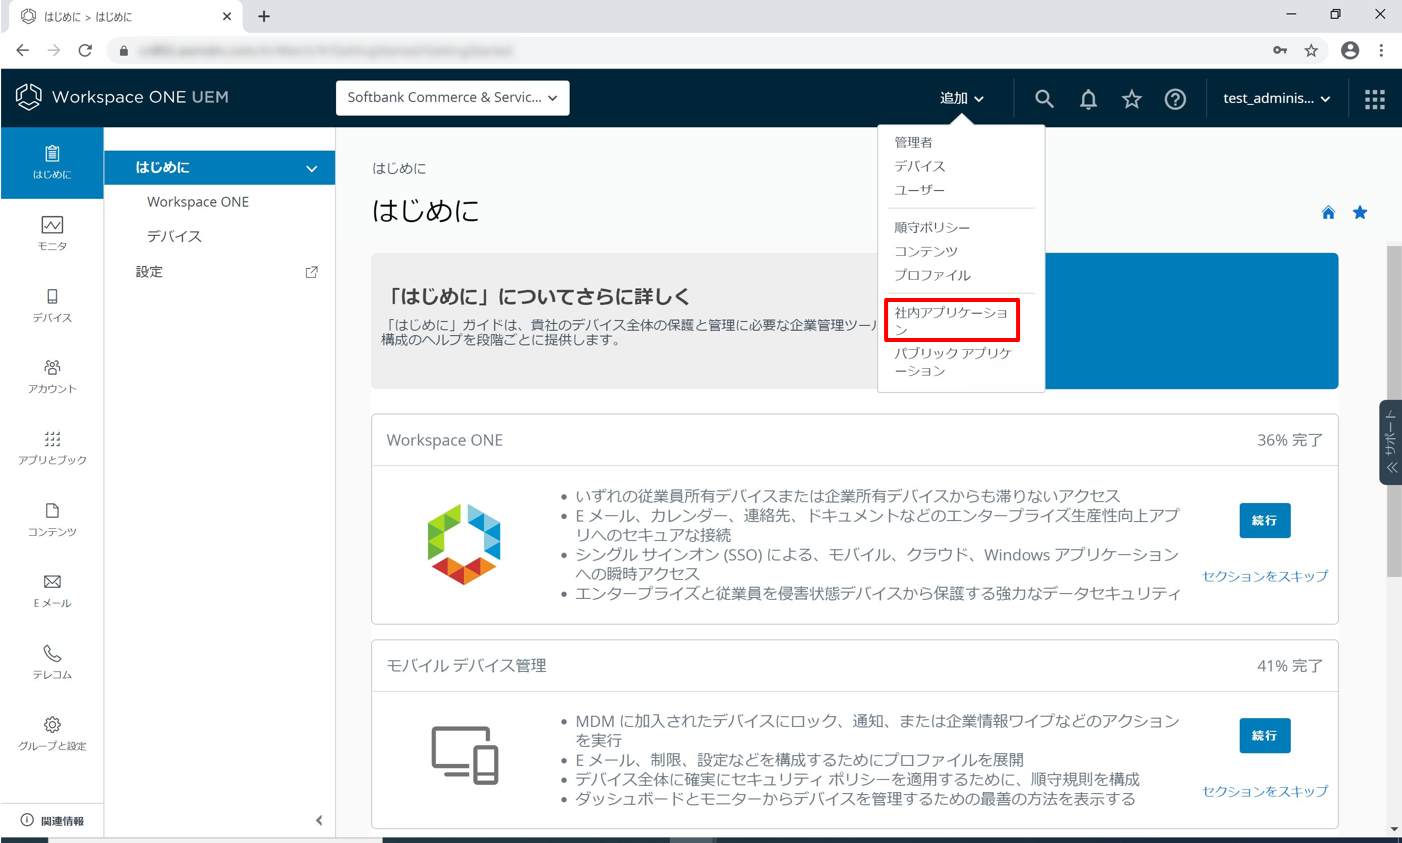The height and width of the screenshot is (843, 1402).
Task: Bookmark this page with browser star
Action: tap(1311, 50)
